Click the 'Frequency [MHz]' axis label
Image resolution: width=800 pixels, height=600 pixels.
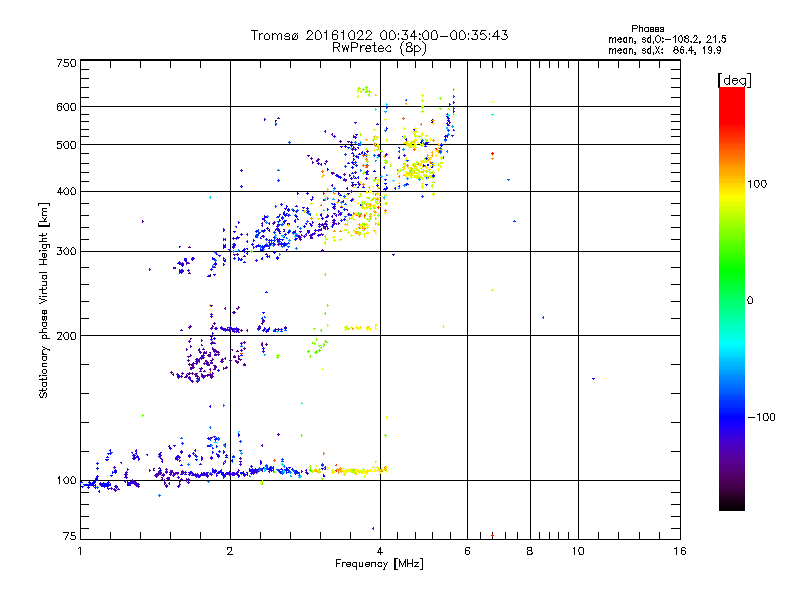coord(379,564)
